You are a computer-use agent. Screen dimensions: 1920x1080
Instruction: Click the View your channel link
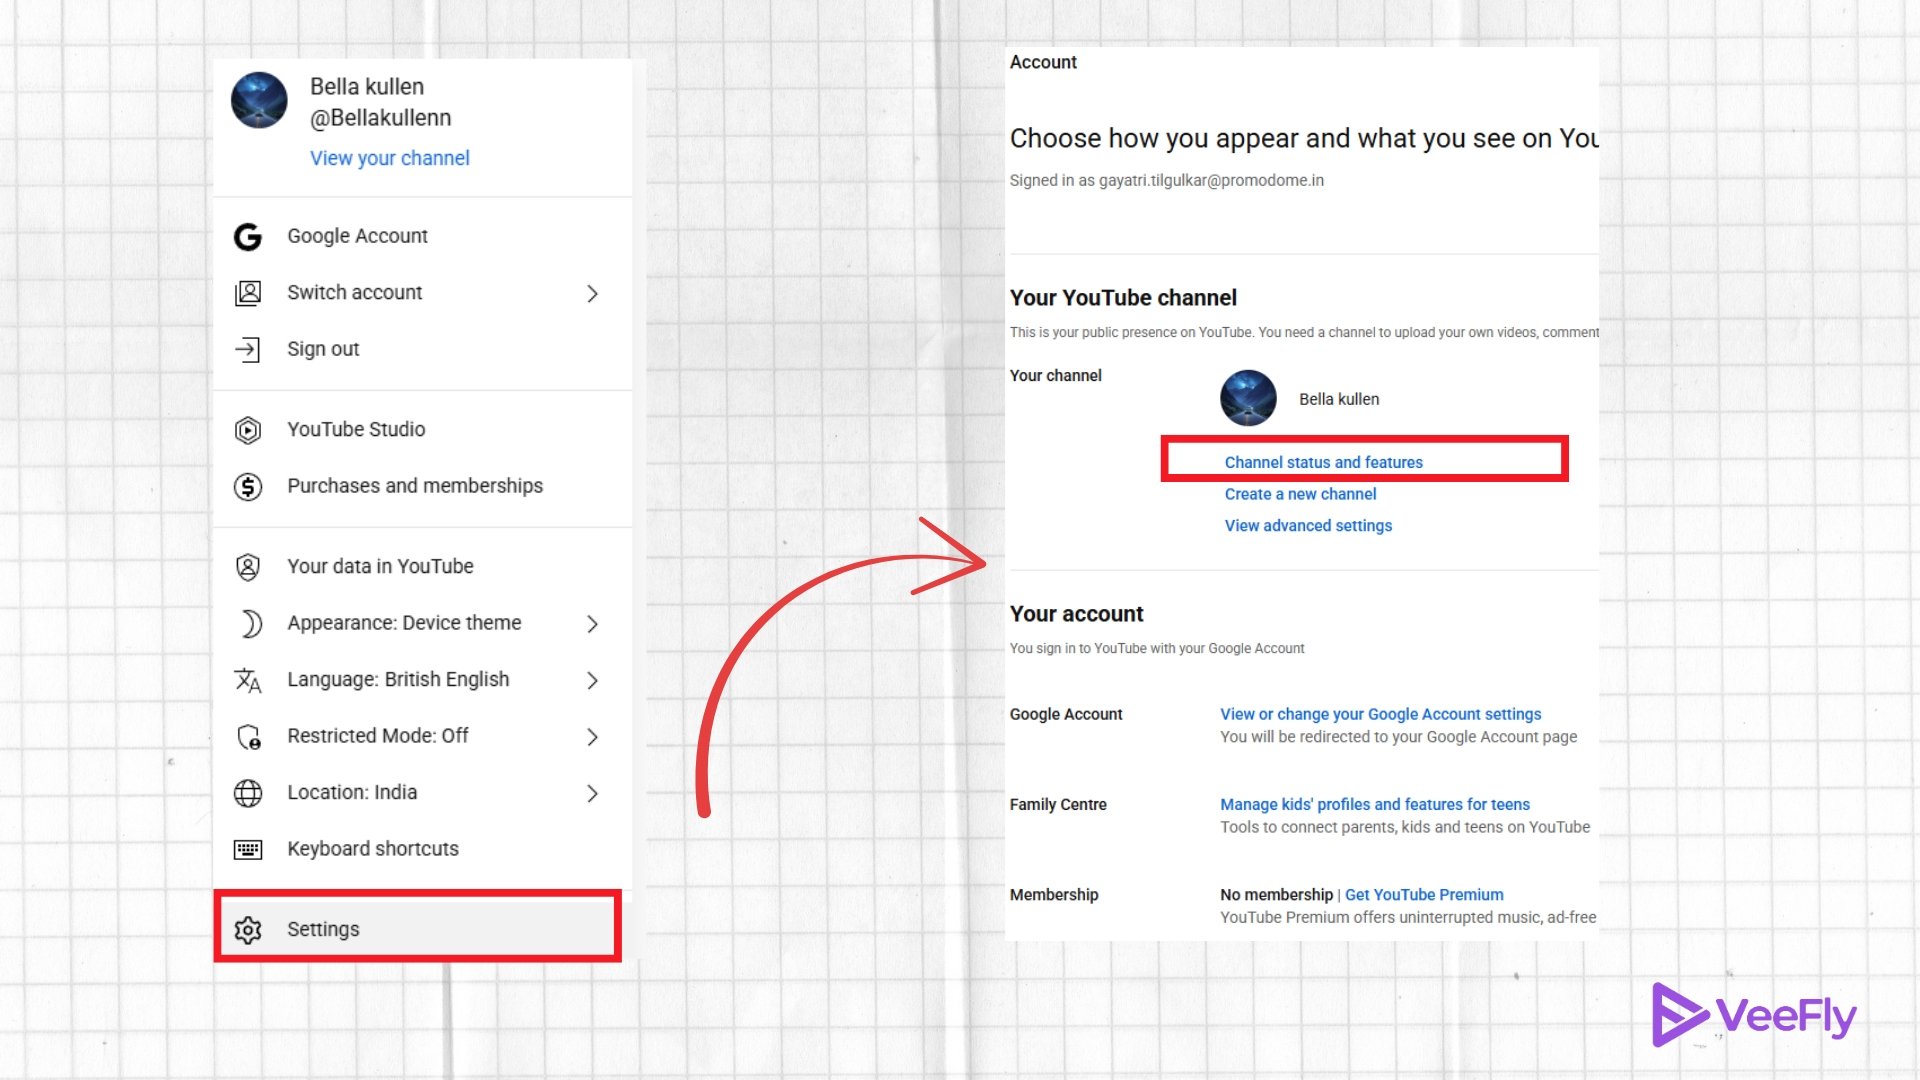point(389,158)
